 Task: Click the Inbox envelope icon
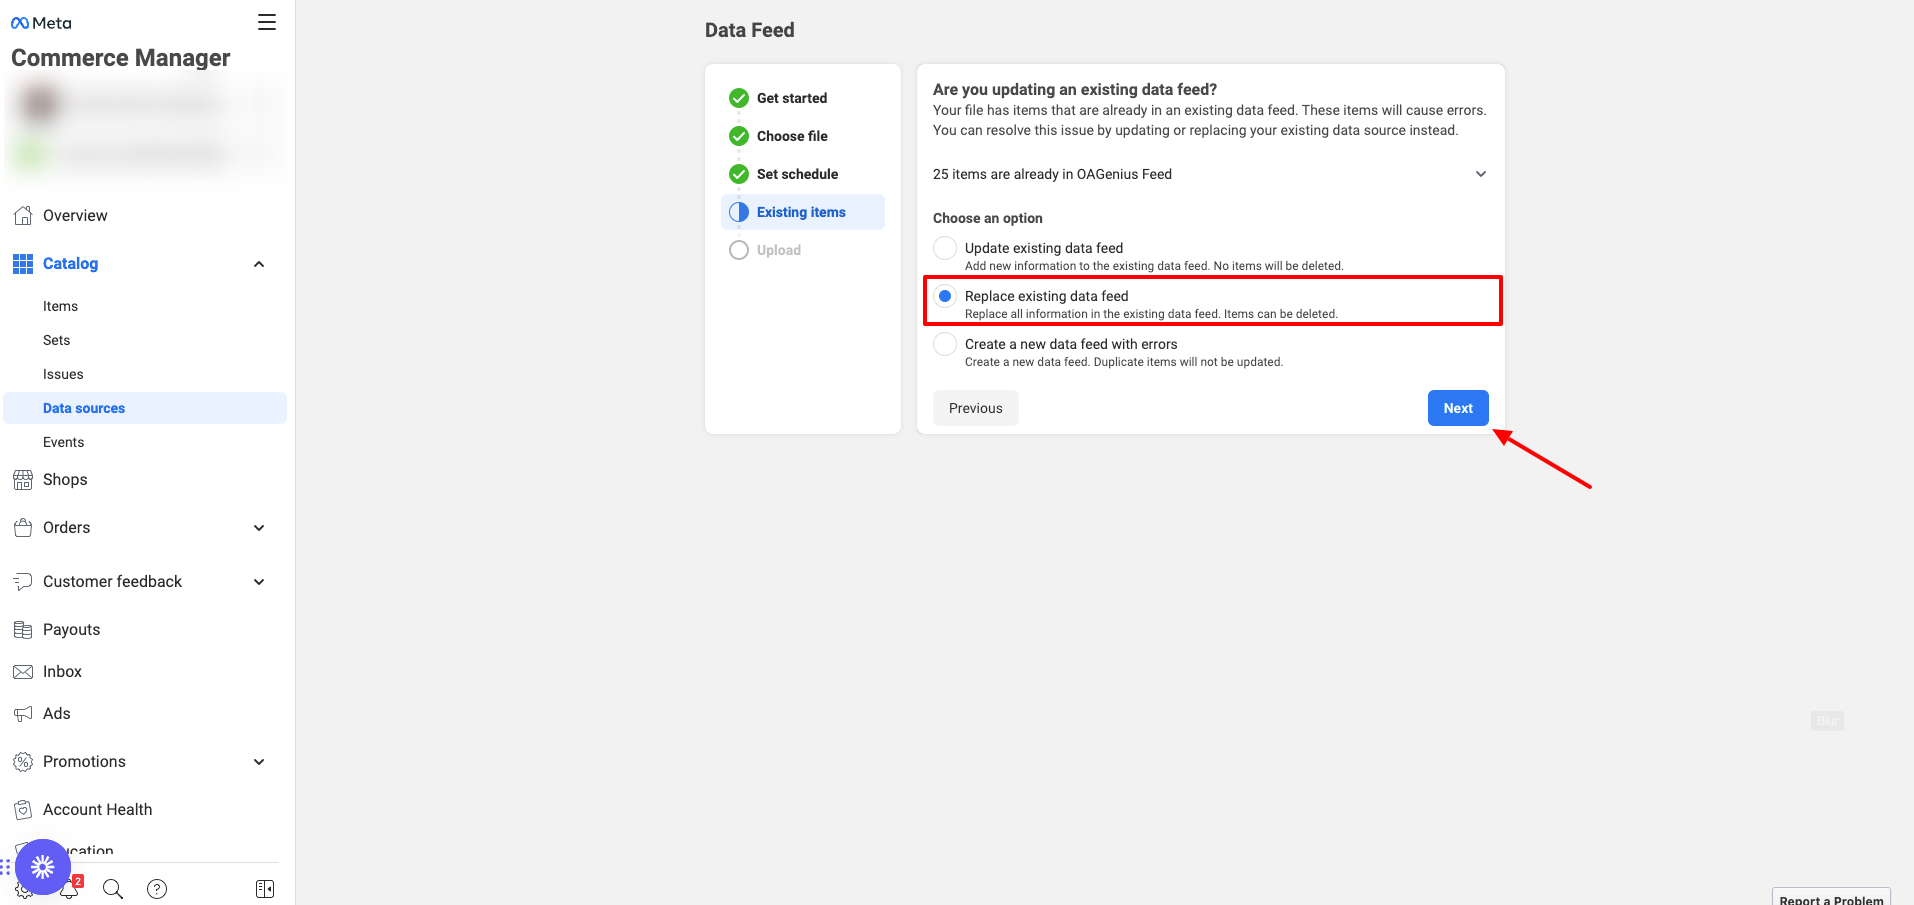click(23, 672)
